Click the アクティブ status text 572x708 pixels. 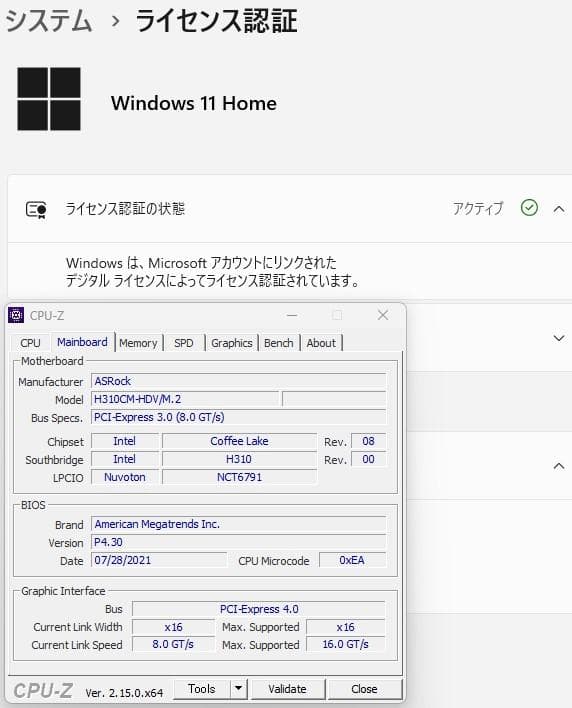tap(478, 208)
